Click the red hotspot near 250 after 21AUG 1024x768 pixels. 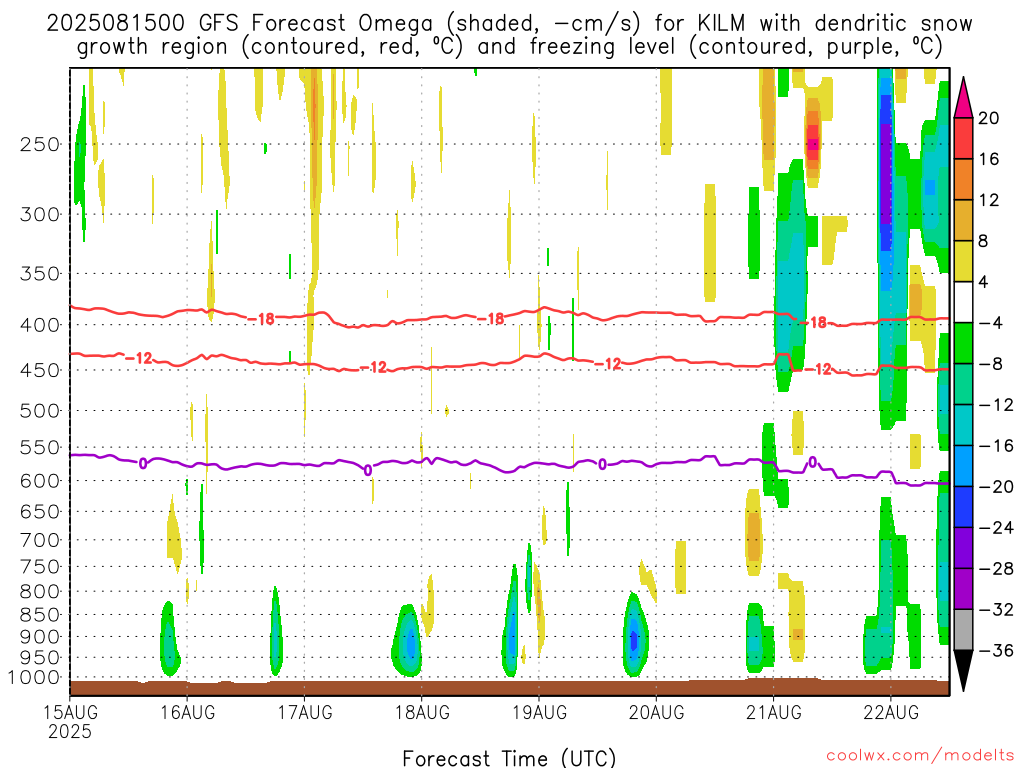click(813, 142)
